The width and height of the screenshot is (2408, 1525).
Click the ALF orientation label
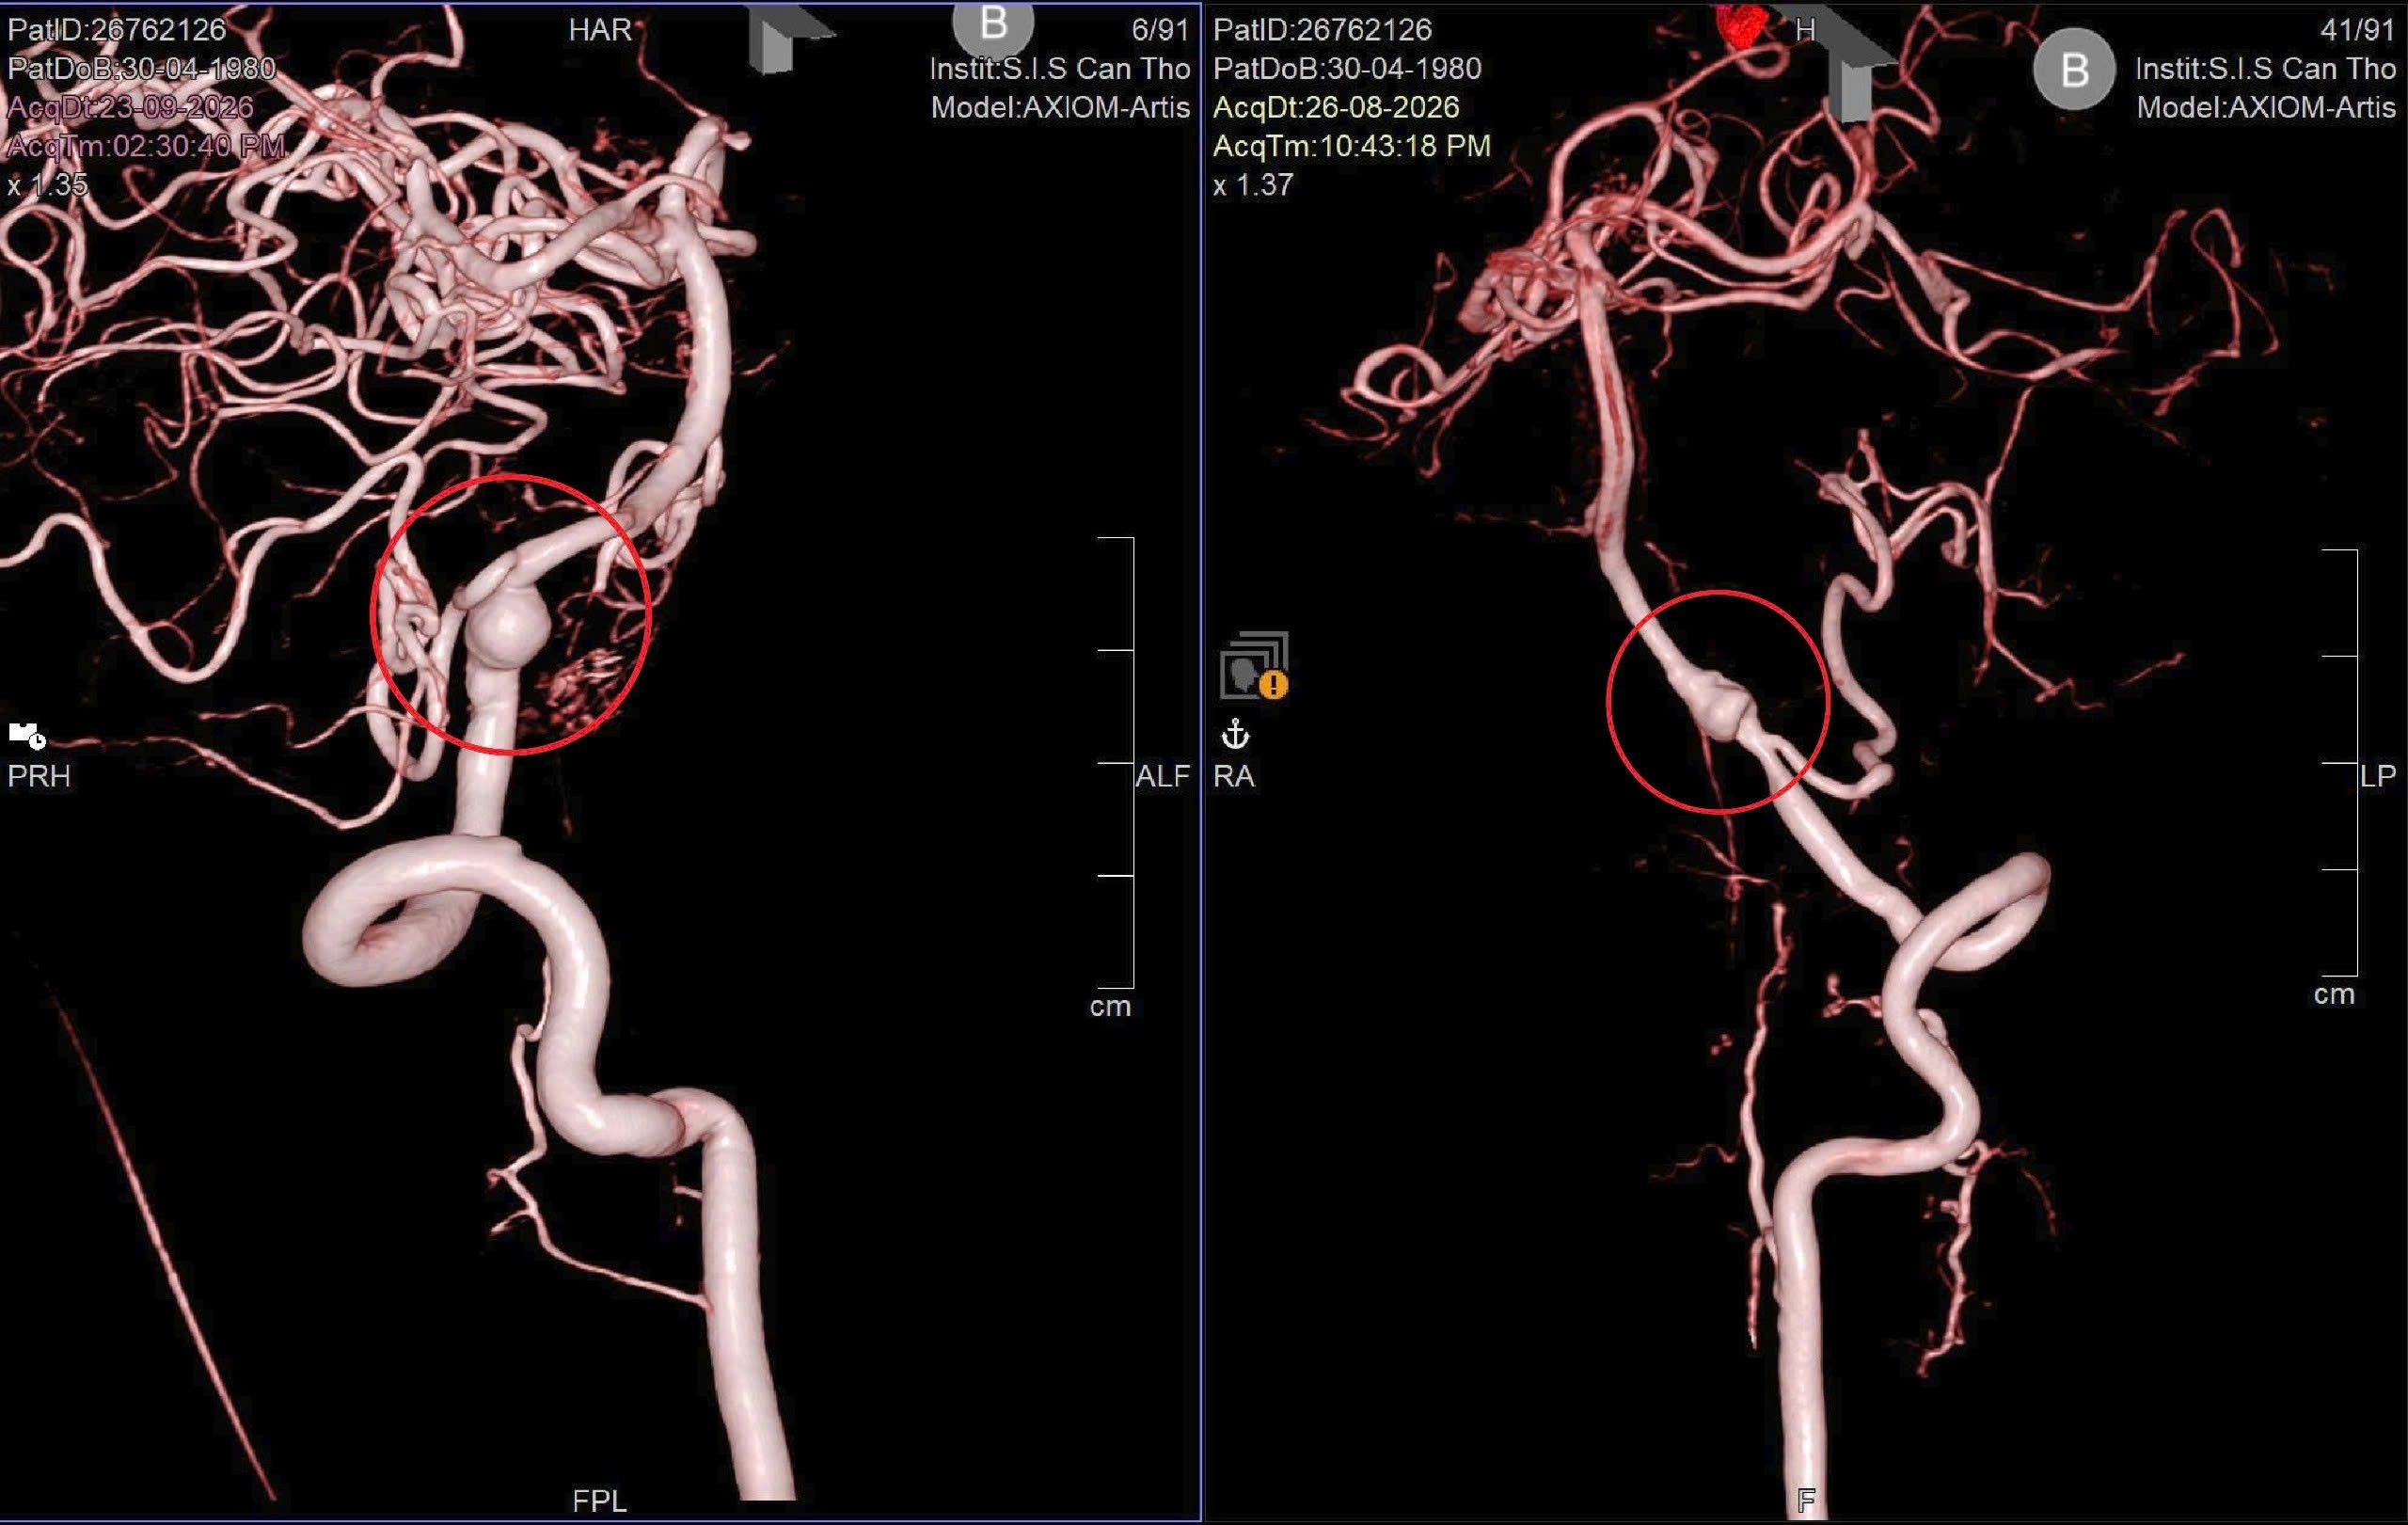(1163, 776)
